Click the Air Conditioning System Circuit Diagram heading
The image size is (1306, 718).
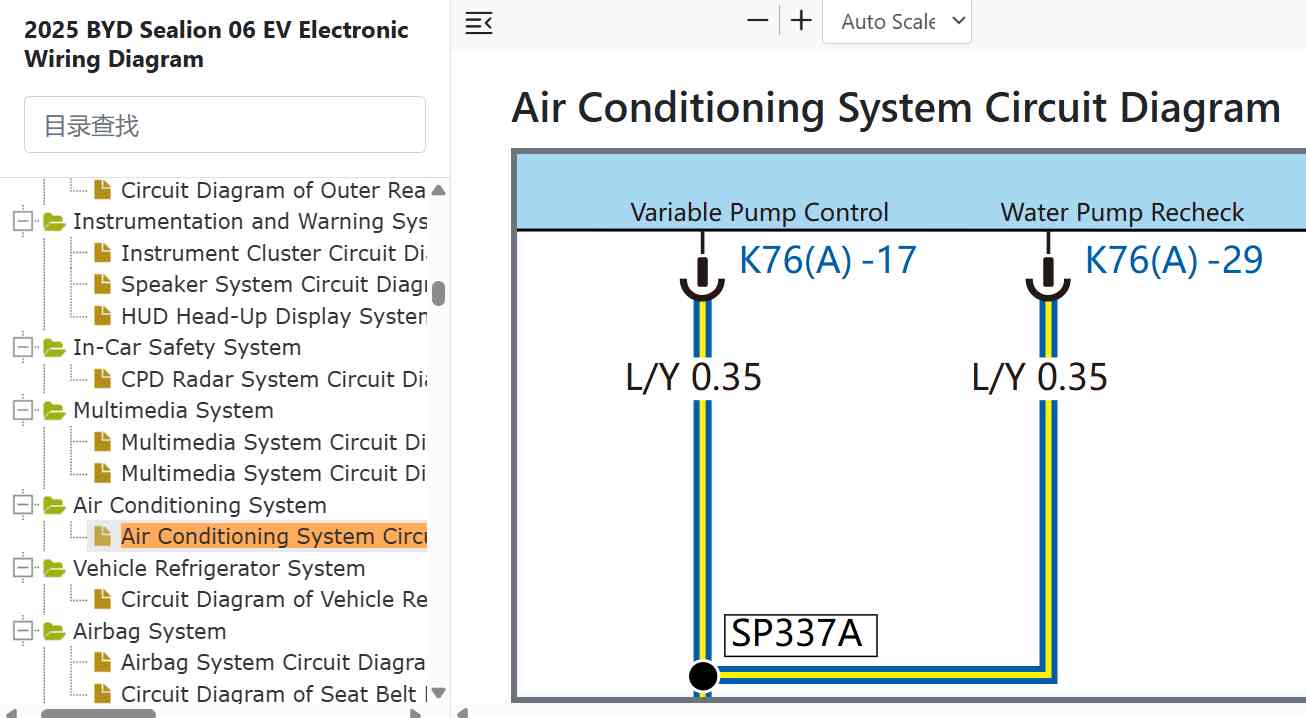tap(896, 107)
